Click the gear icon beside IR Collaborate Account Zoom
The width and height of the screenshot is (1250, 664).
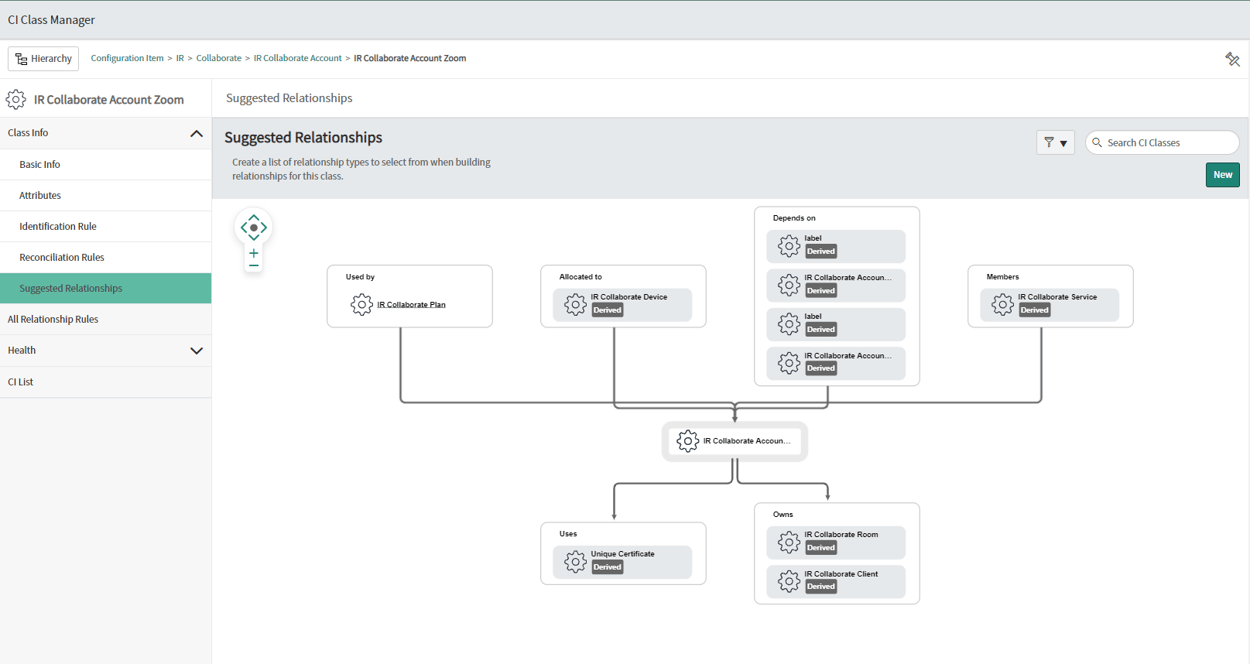pos(15,99)
